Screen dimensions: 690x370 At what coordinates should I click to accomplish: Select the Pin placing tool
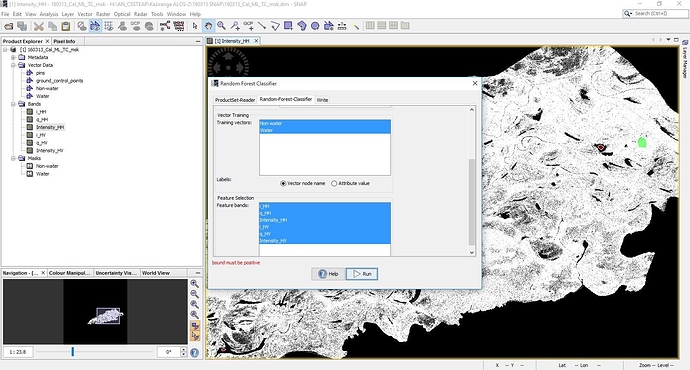235,26
